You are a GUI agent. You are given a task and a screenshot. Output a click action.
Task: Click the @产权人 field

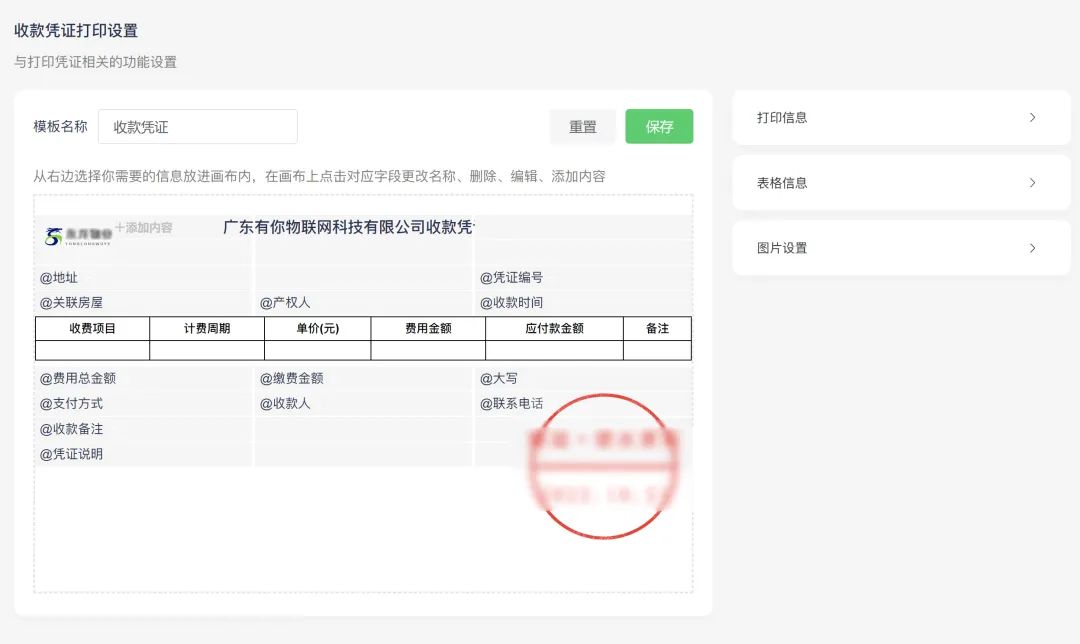point(285,303)
